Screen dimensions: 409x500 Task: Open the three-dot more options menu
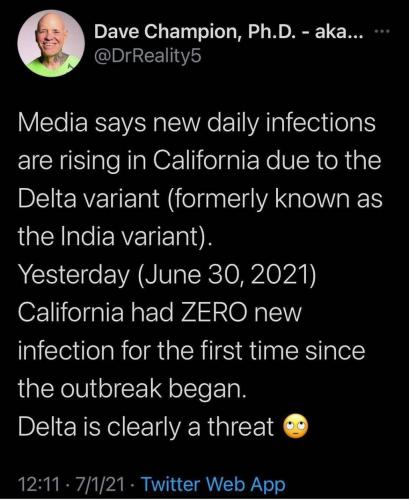(382, 32)
